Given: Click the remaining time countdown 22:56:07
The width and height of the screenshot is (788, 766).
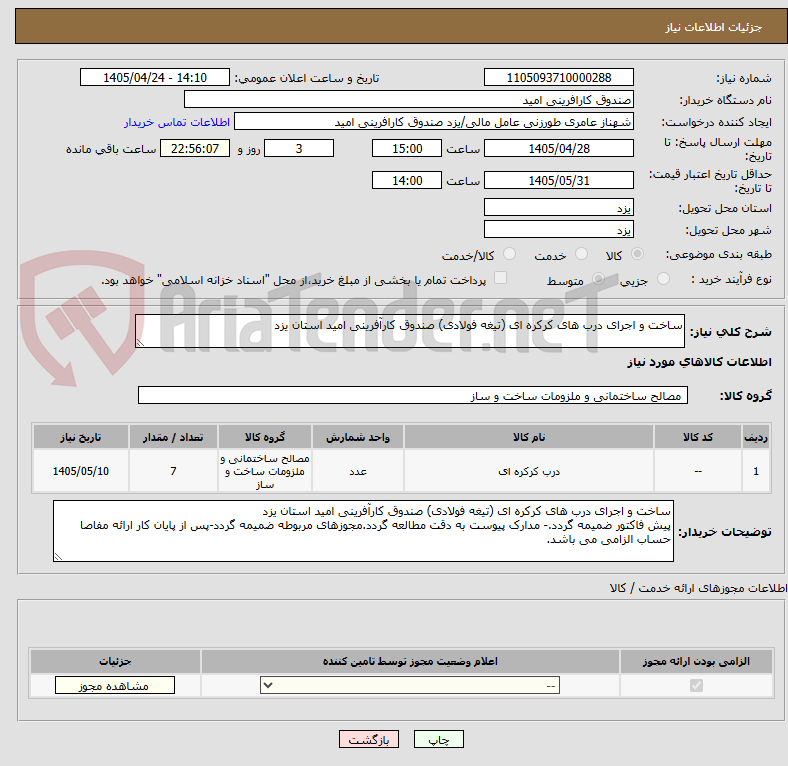Looking at the screenshot, I should point(195,149).
